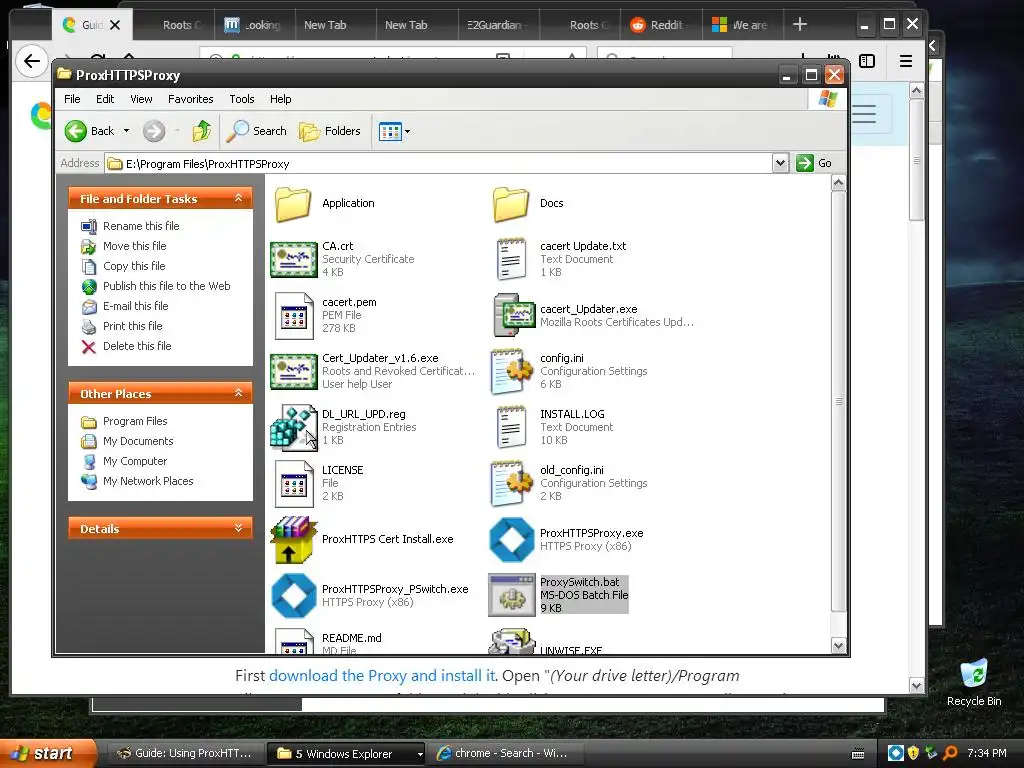The image size is (1024, 768).
Task: Select the DL_URL_UPD.reg registry icon
Action: (294, 427)
